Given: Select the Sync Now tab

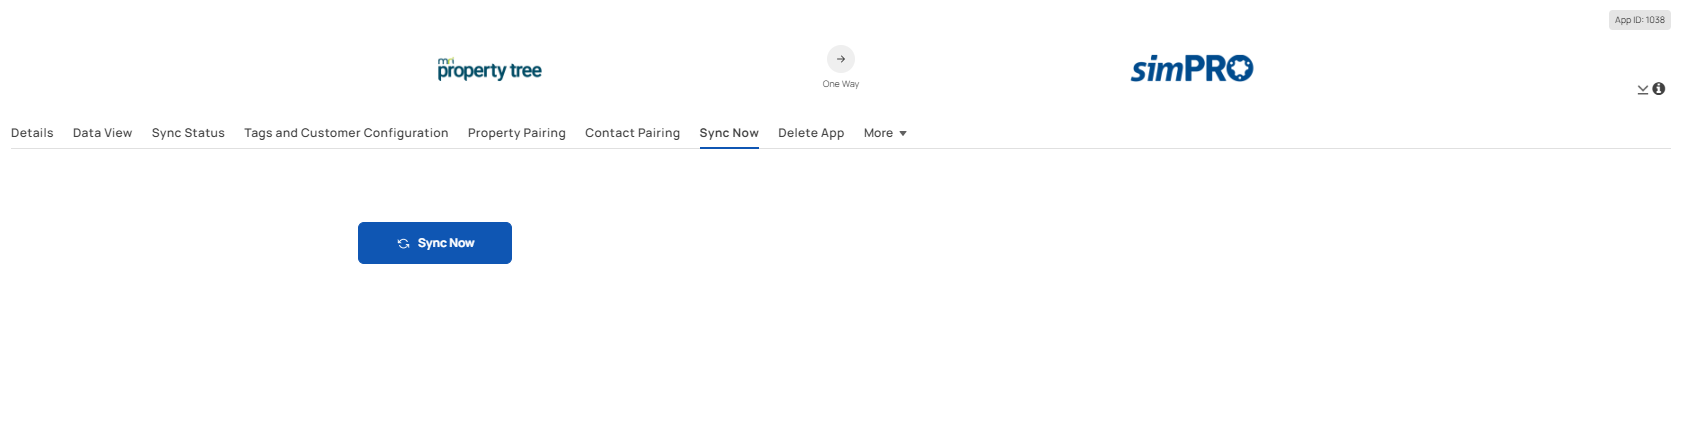Looking at the screenshot, I should pos(729,133).
